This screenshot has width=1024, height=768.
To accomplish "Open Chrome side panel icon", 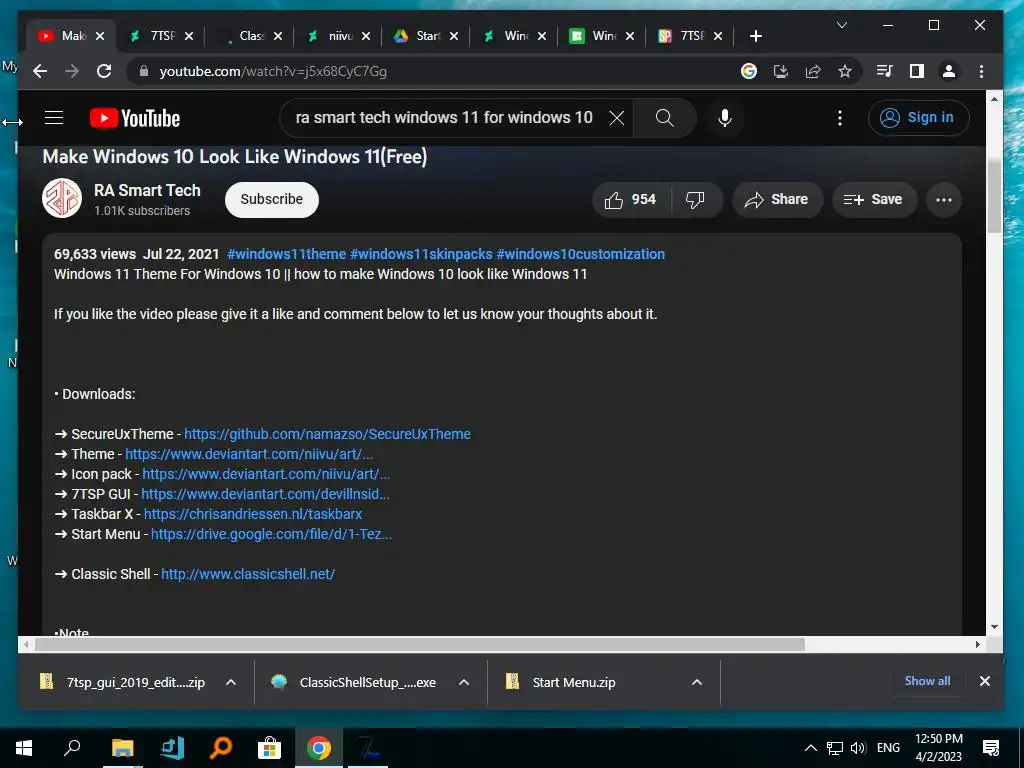I will (917, 71).
